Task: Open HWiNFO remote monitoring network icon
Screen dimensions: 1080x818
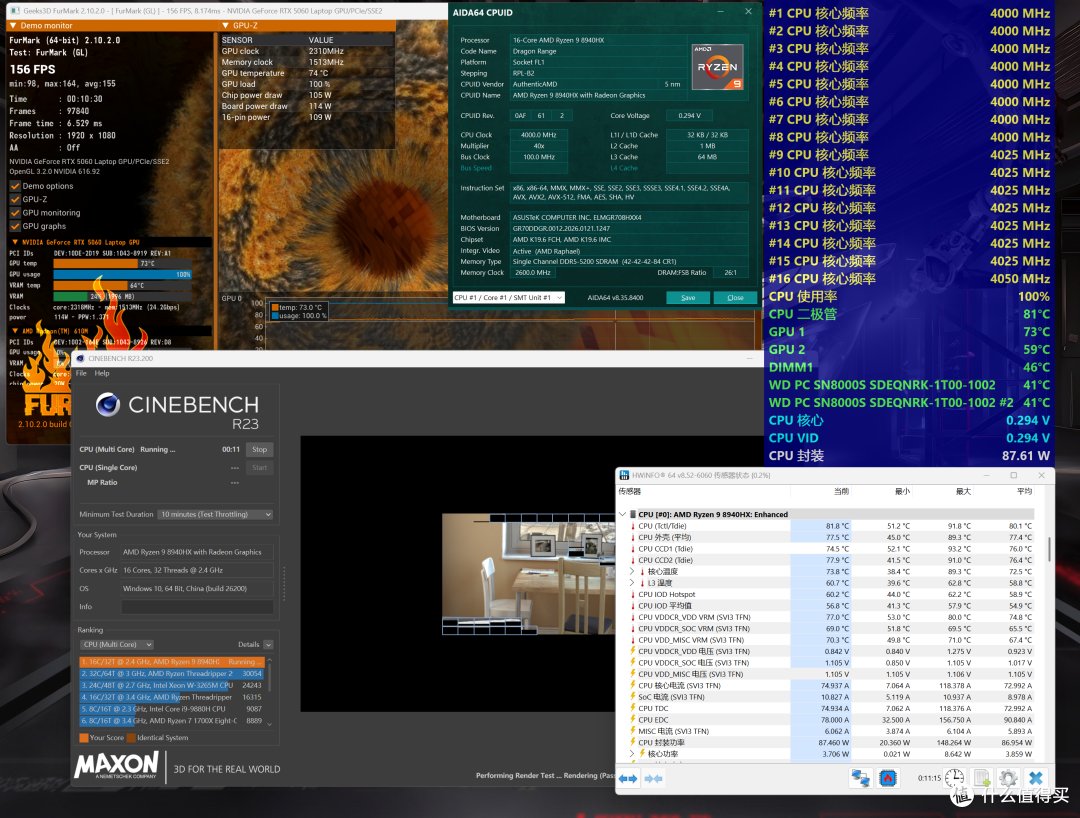Action: pos(860,779)
